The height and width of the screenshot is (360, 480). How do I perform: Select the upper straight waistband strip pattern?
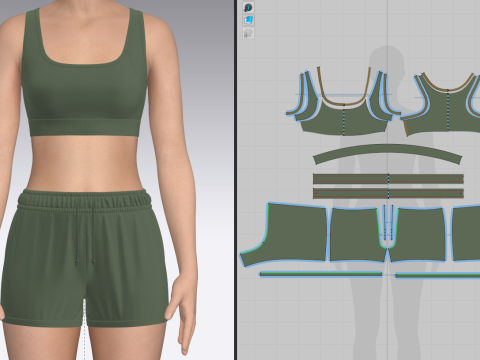(x=388, y=179)
